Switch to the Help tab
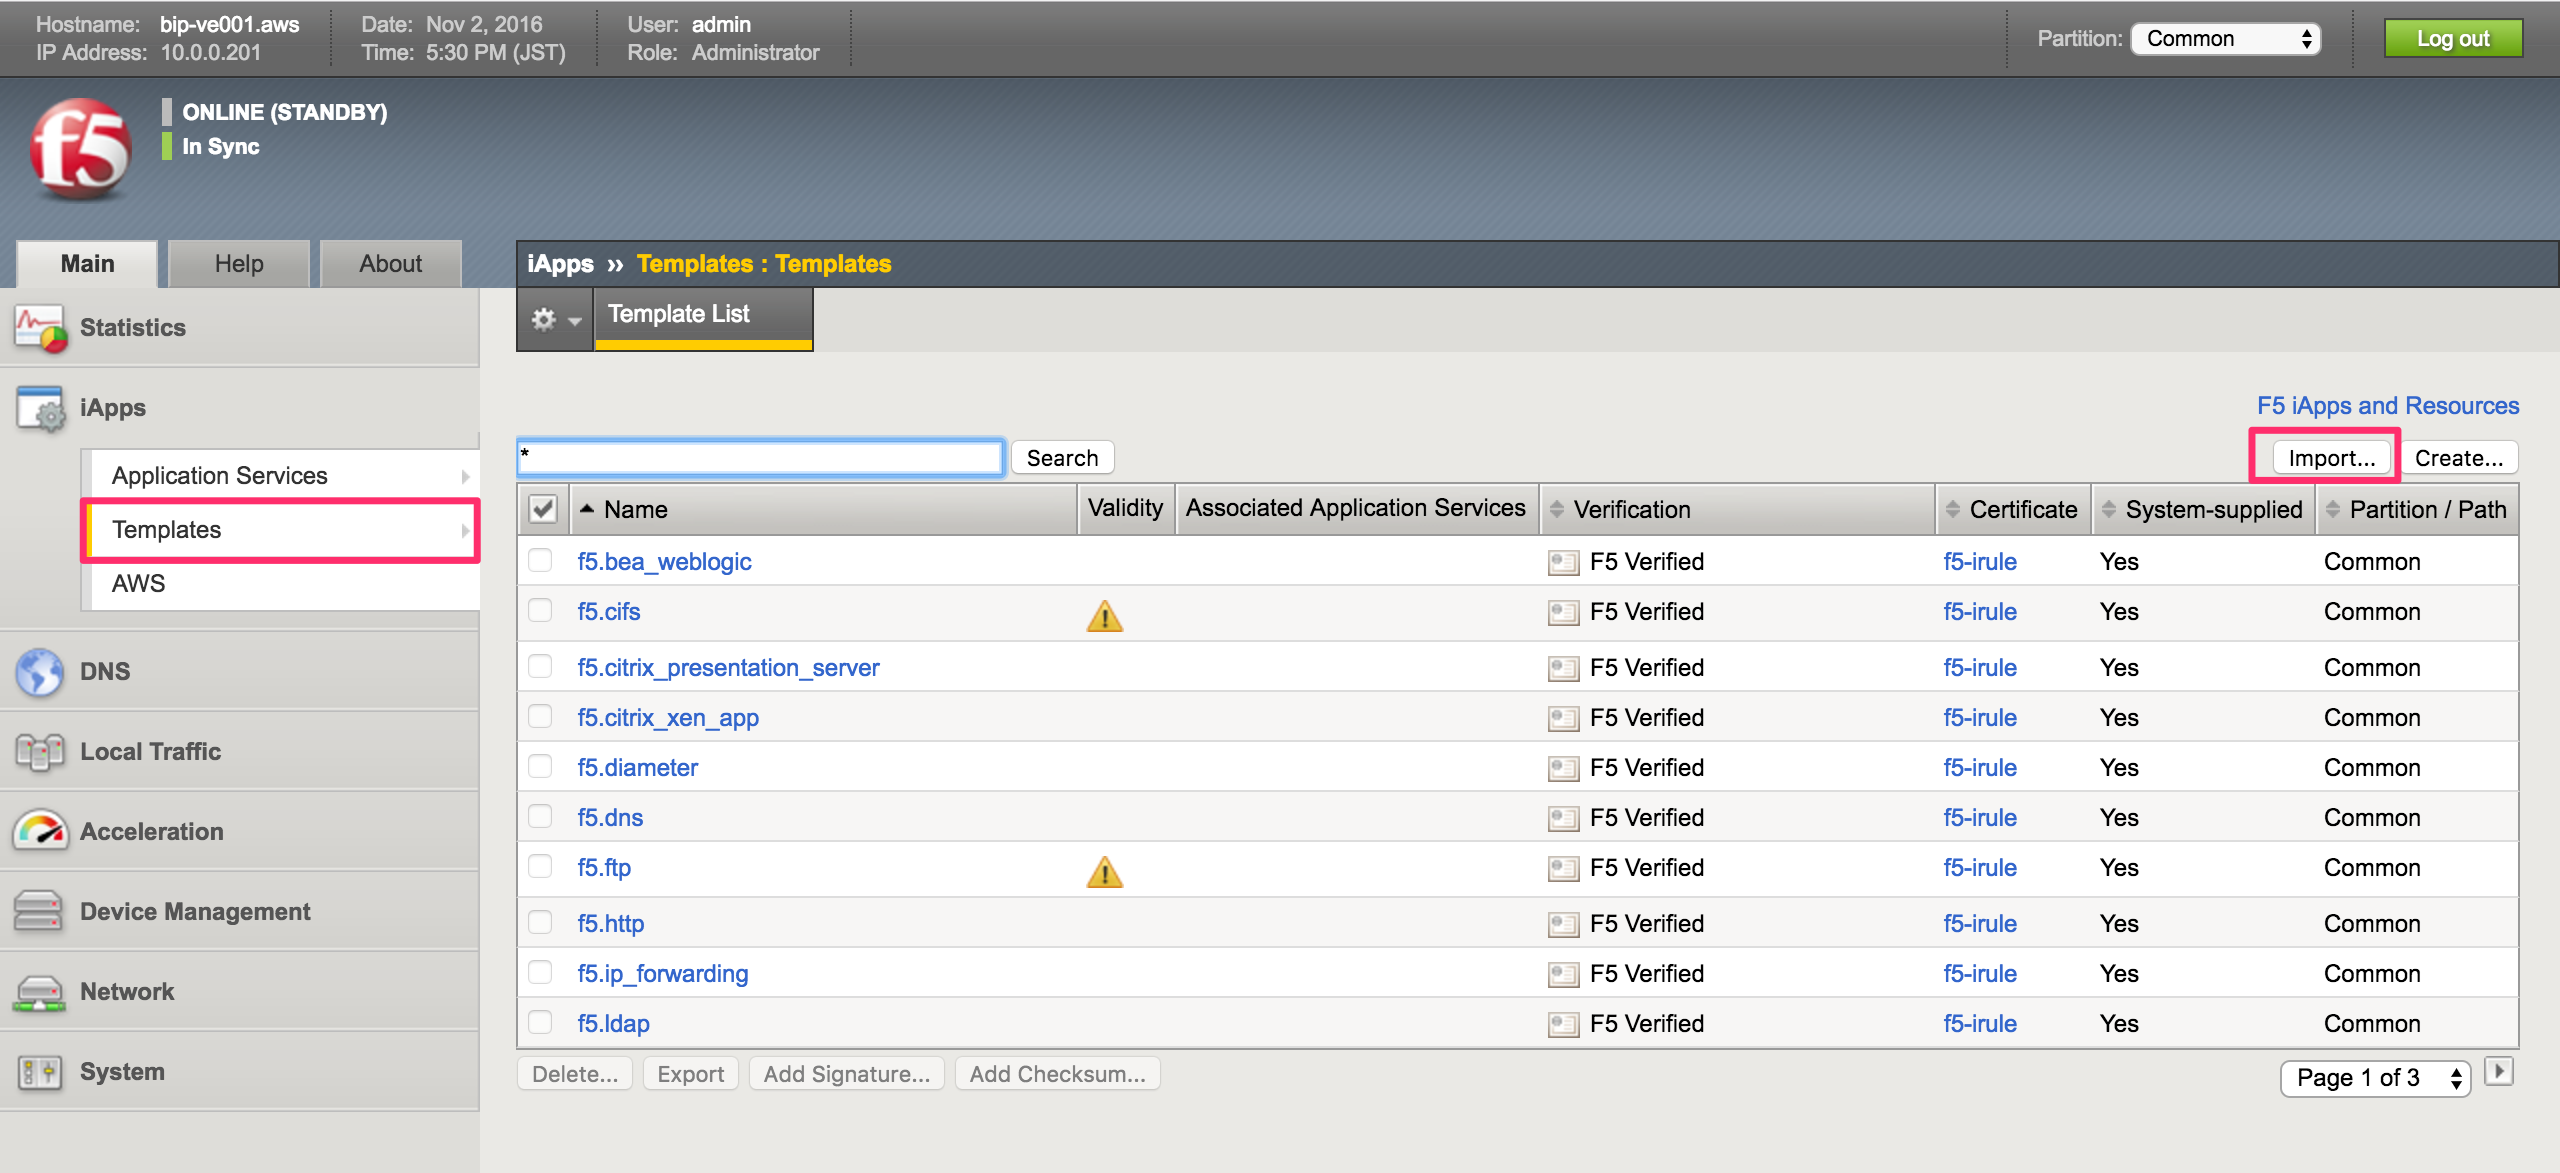This screenshot has height=1173, width=2560. (239, 264)
